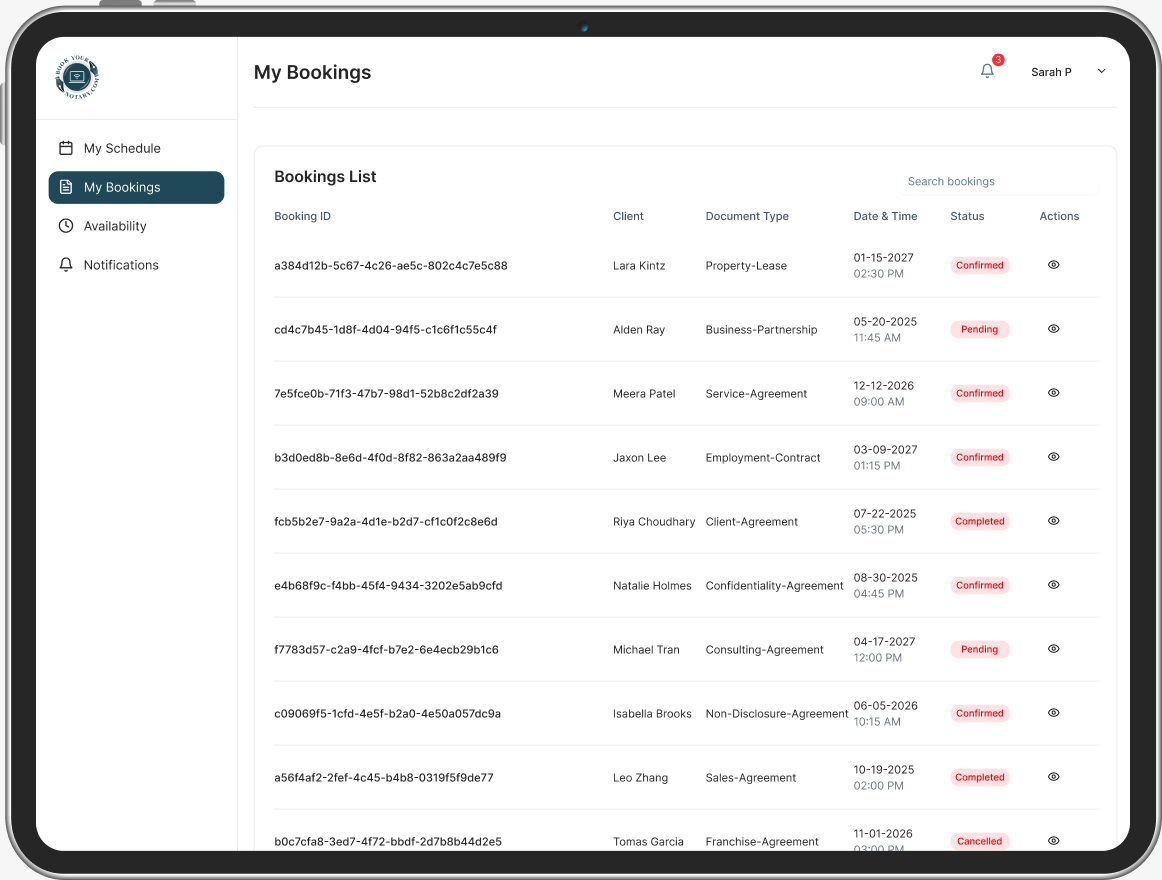This screenshot has width=1162, height=880.
Task: Select My Bookings in the sidebar
Action: 136,188
